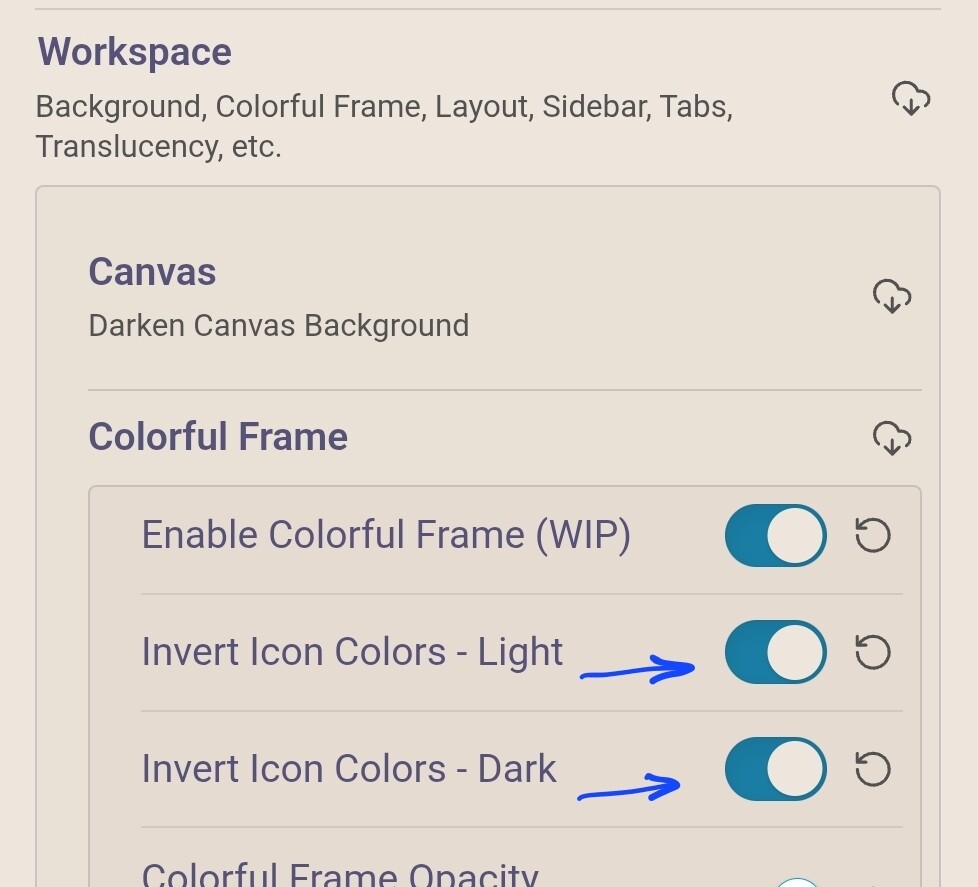Screen dimensions: 978x887
Task: Click the cloud download icon beside Canvas
Action: pos(892,296)
